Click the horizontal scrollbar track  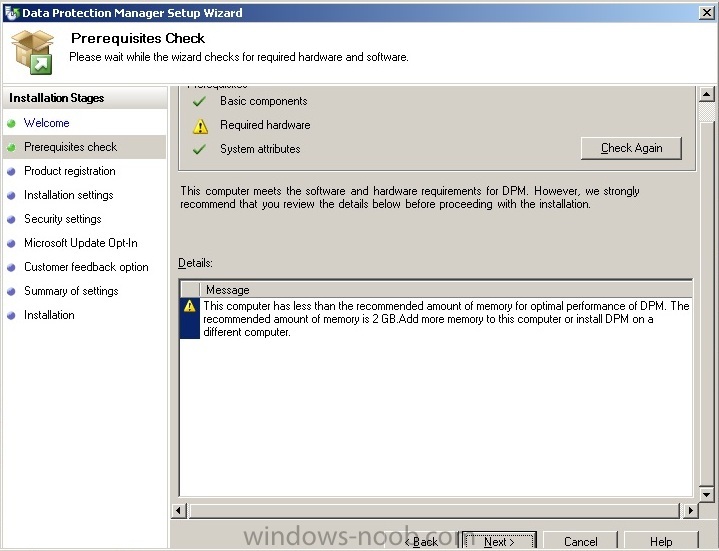(434, 510)
